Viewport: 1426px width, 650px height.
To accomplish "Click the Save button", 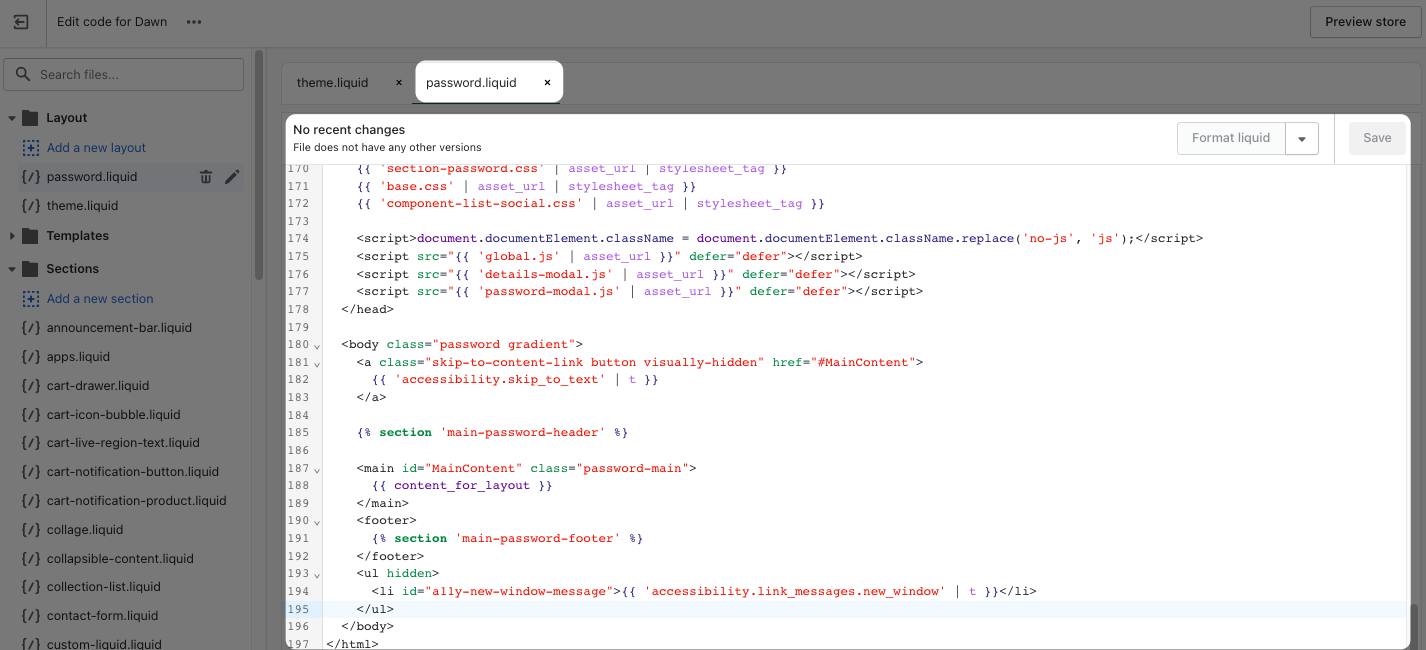I will 1377,138.
